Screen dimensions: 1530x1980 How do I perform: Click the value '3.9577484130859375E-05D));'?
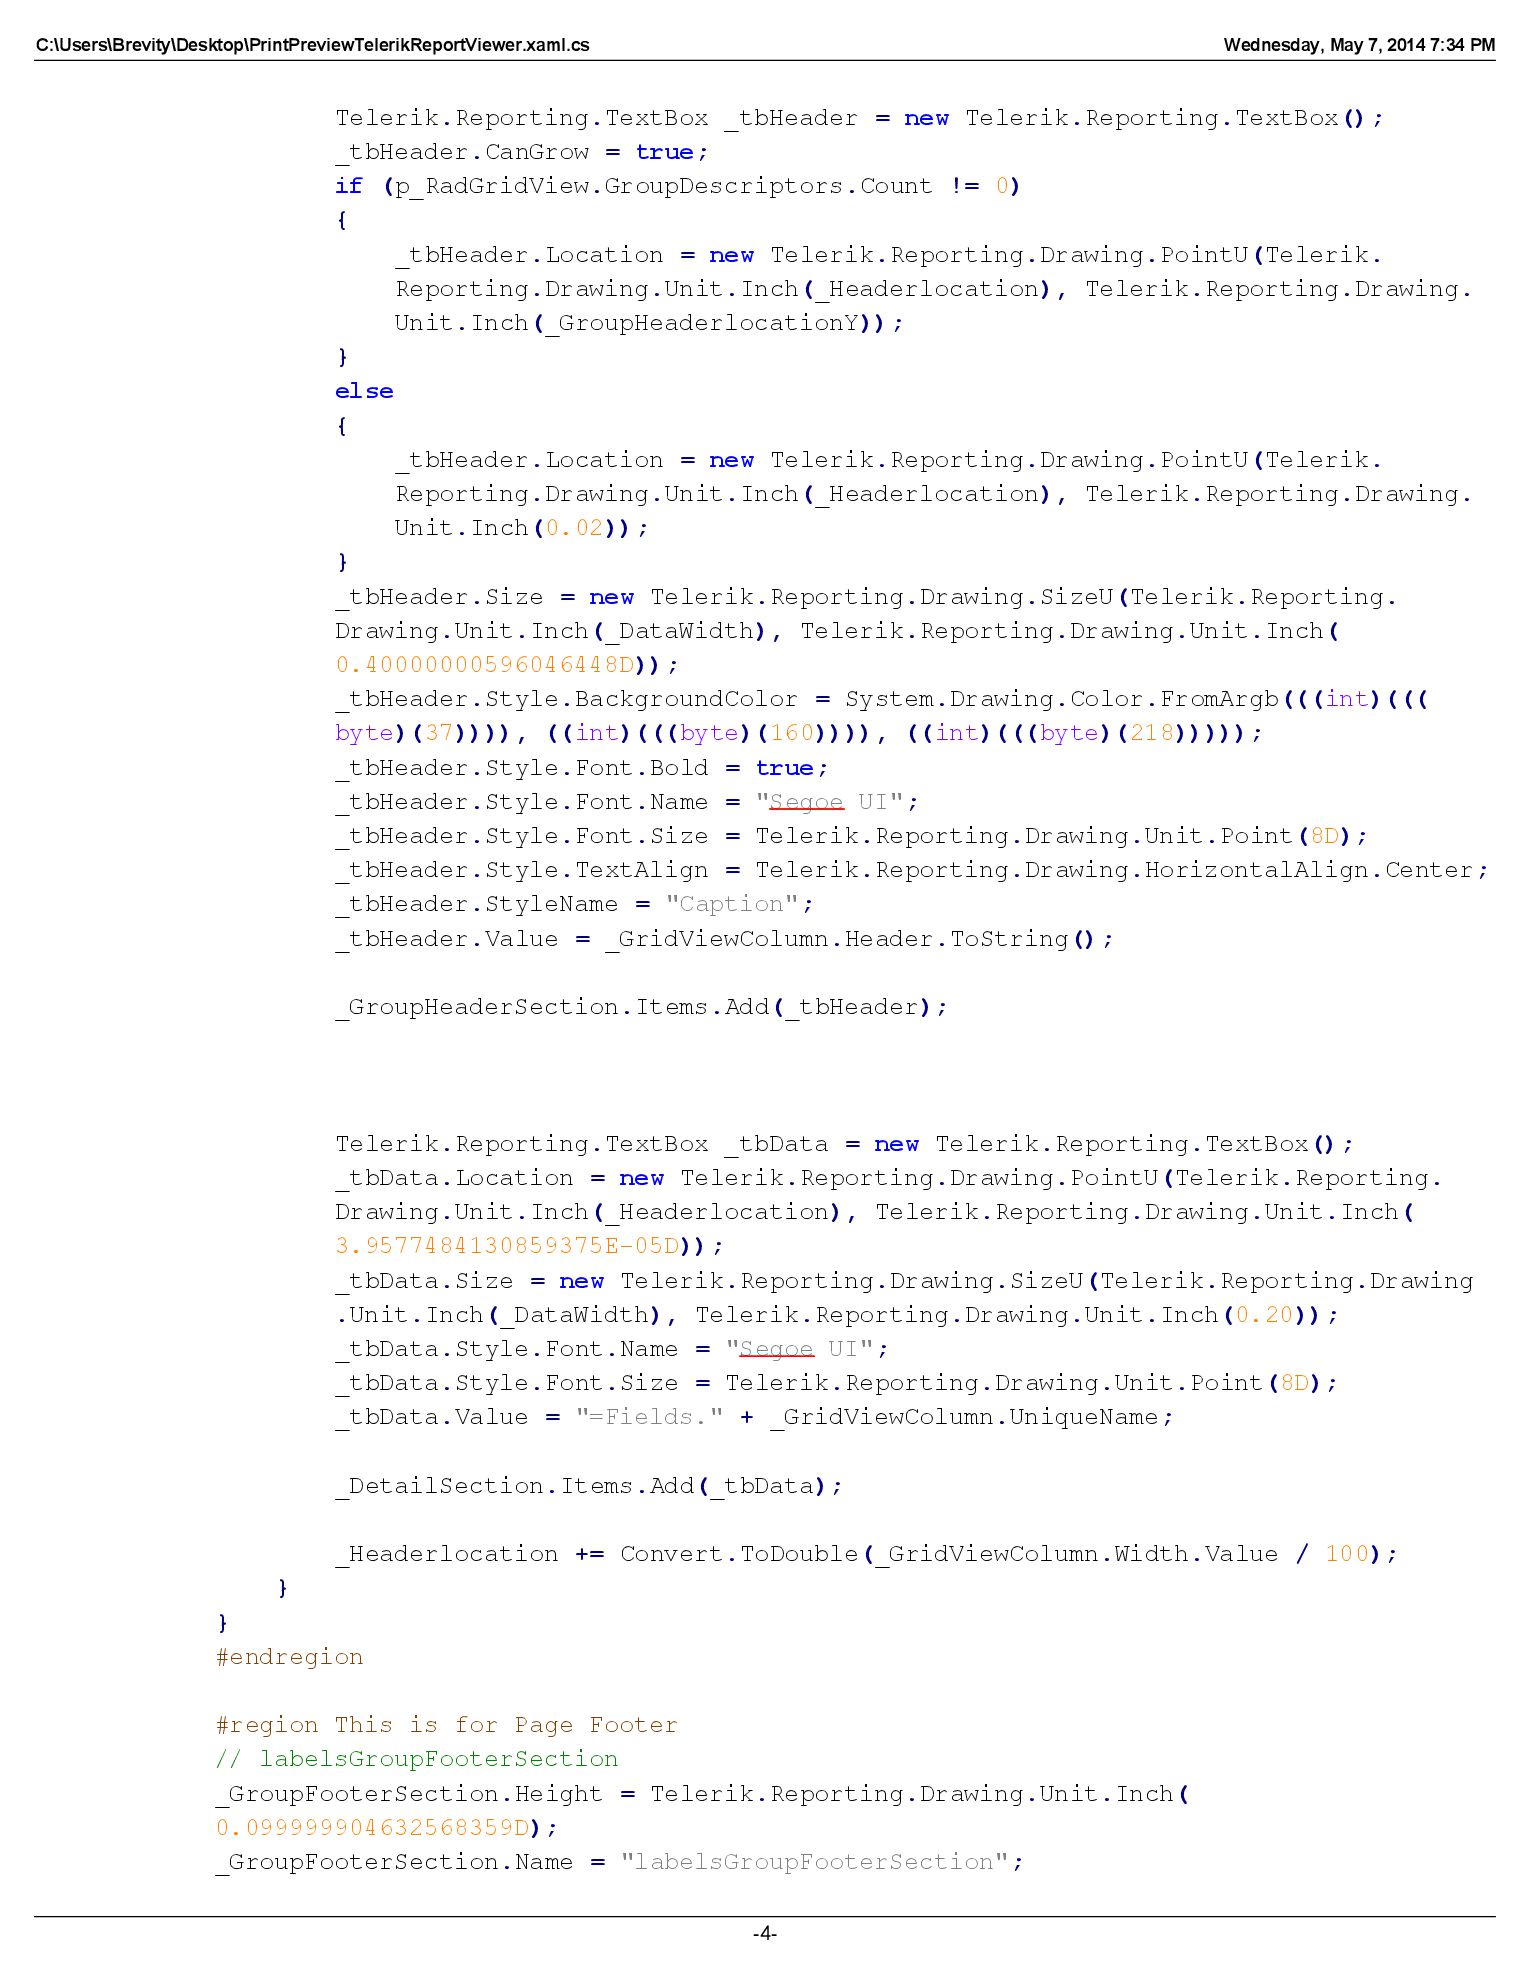pyautogui.click(x=529, y=1246)
